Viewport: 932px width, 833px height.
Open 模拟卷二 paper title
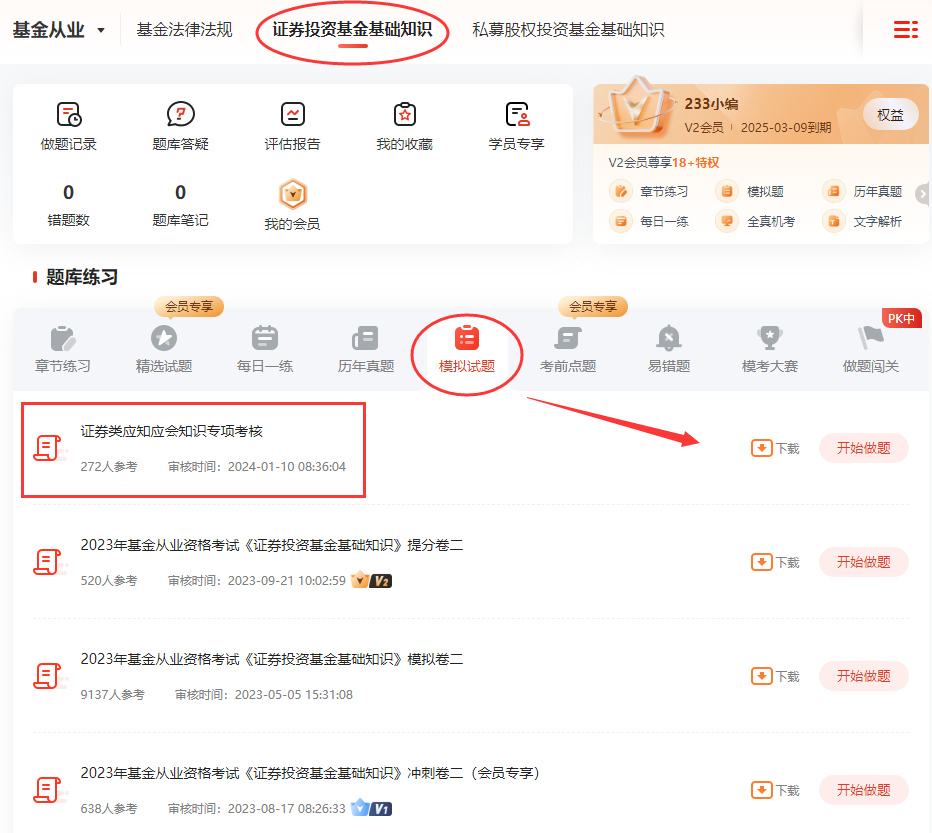point(272,659)
